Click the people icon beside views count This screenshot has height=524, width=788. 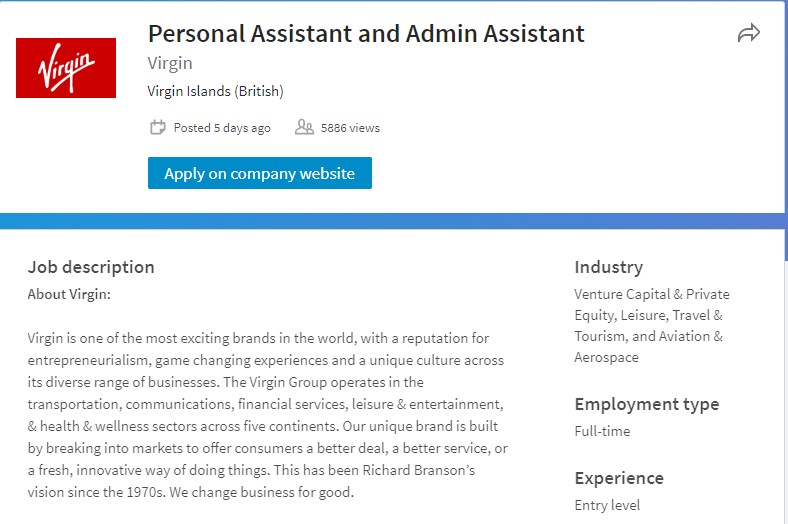point(304,127)
